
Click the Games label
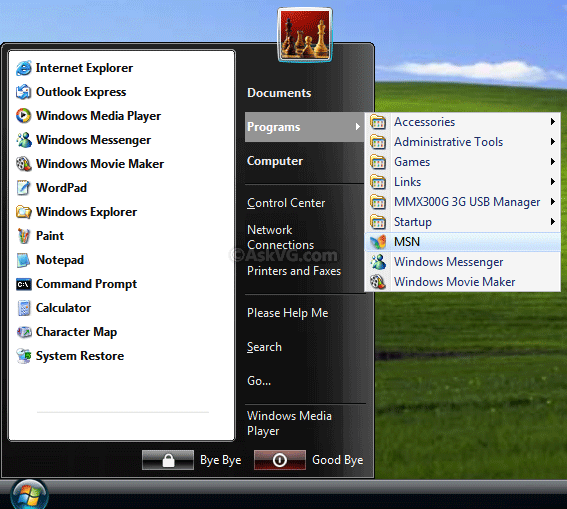[x=412, y=162]
